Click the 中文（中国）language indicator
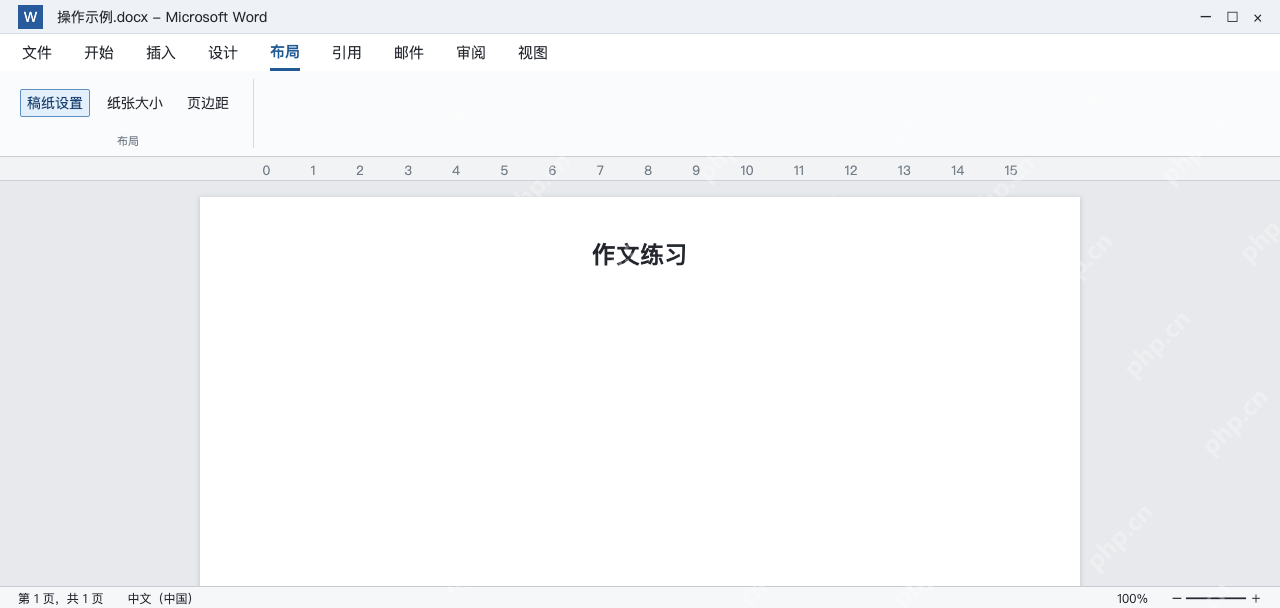 pyautogui.click(x=160, y=598)
